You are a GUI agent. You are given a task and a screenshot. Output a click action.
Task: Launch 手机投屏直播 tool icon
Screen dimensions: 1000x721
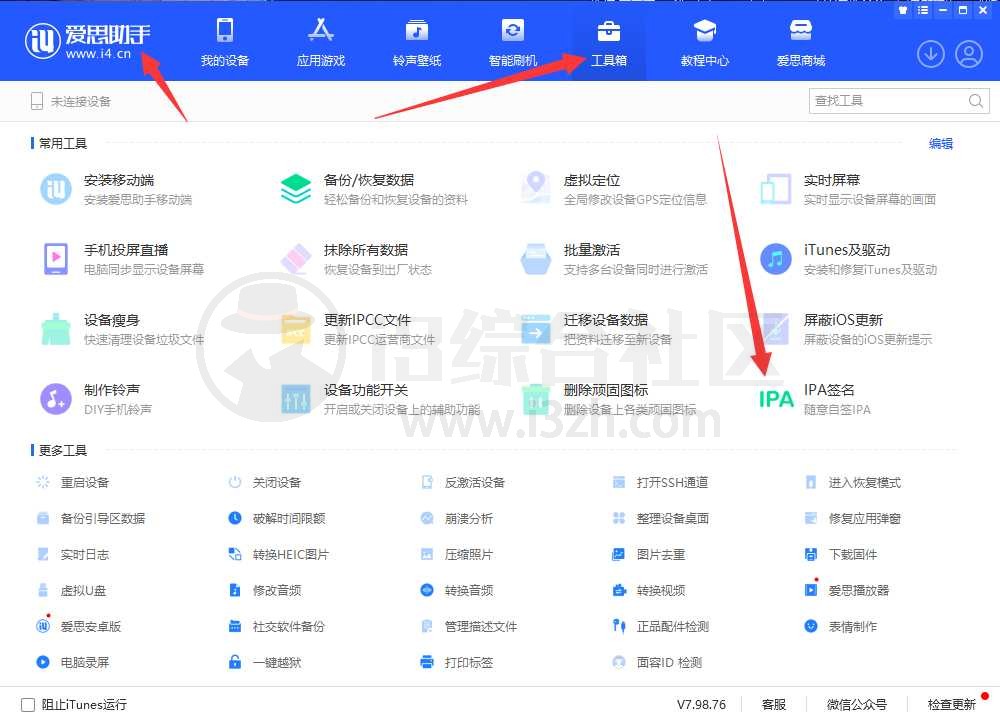[x=56, y=259]
